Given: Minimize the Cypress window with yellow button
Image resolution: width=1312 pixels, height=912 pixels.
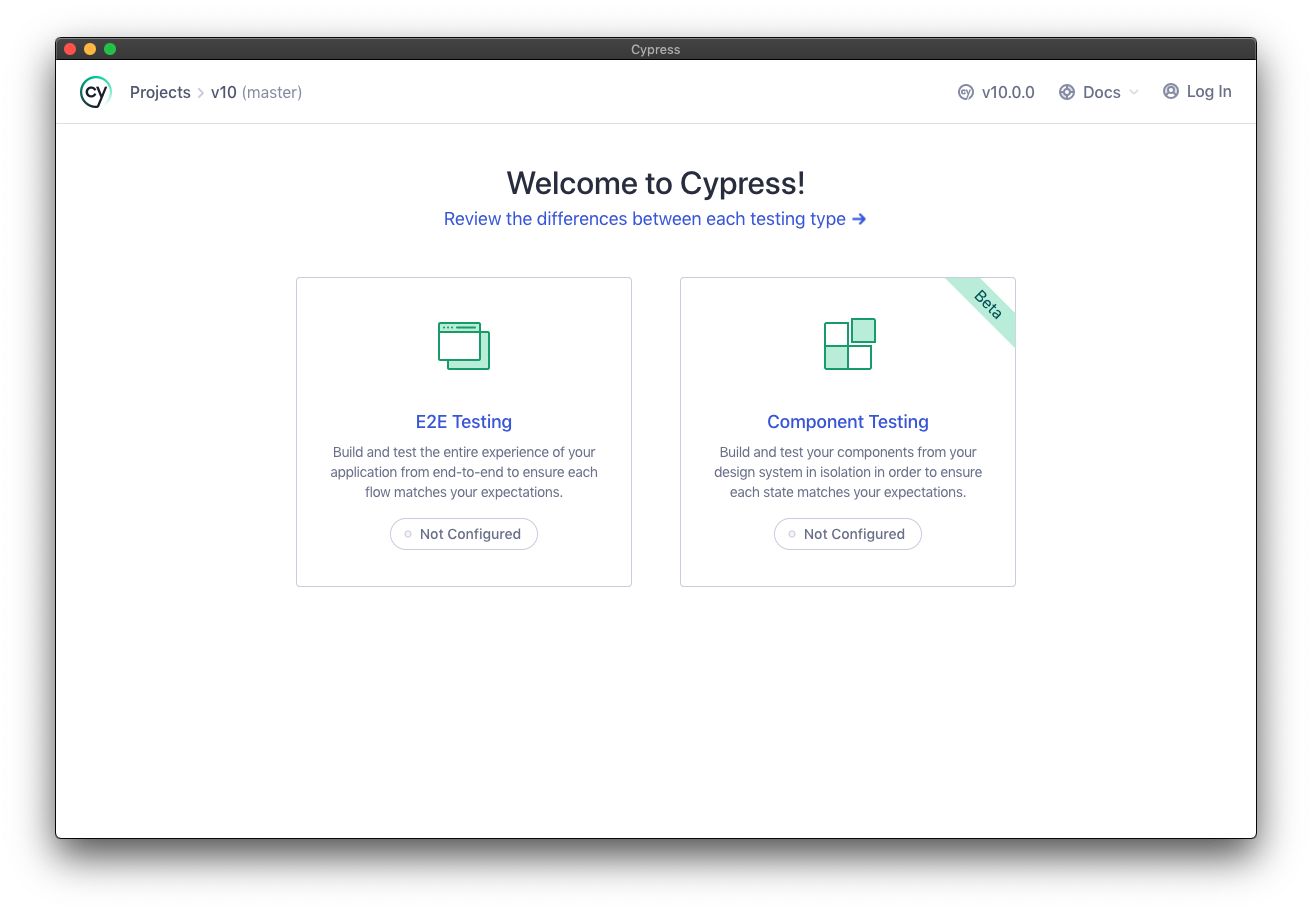Looking at the screenshot, I should [90, 49].
